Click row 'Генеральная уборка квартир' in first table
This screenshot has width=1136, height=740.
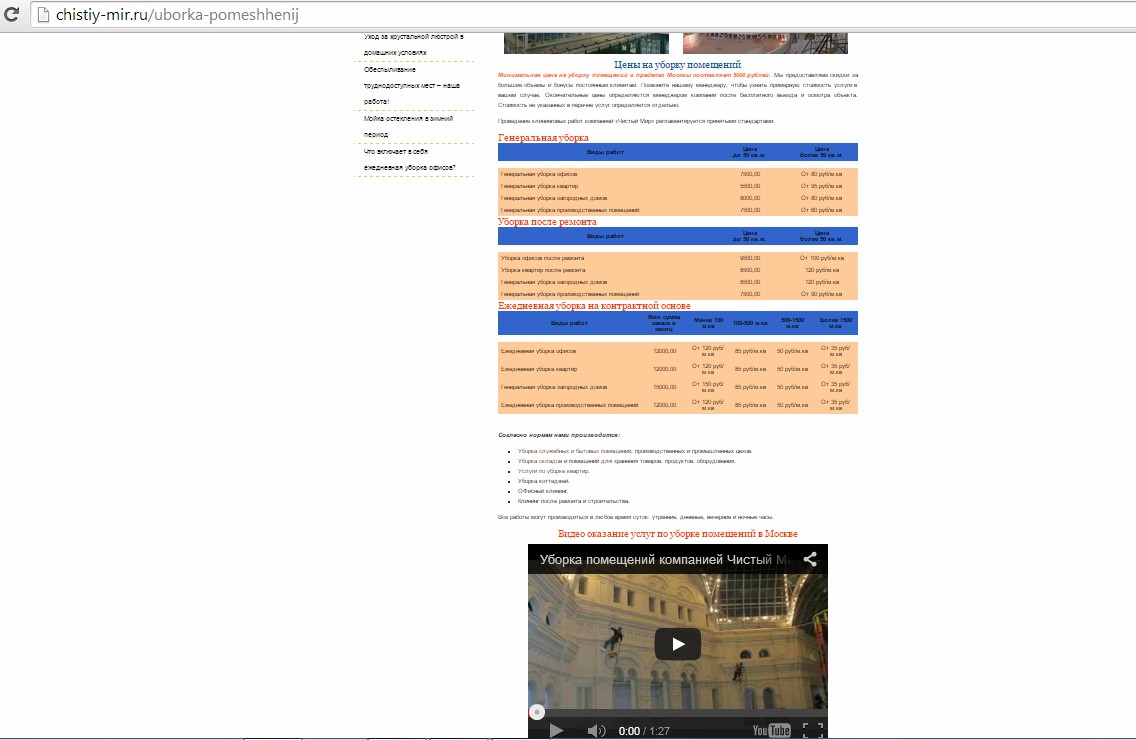(677, 186)
